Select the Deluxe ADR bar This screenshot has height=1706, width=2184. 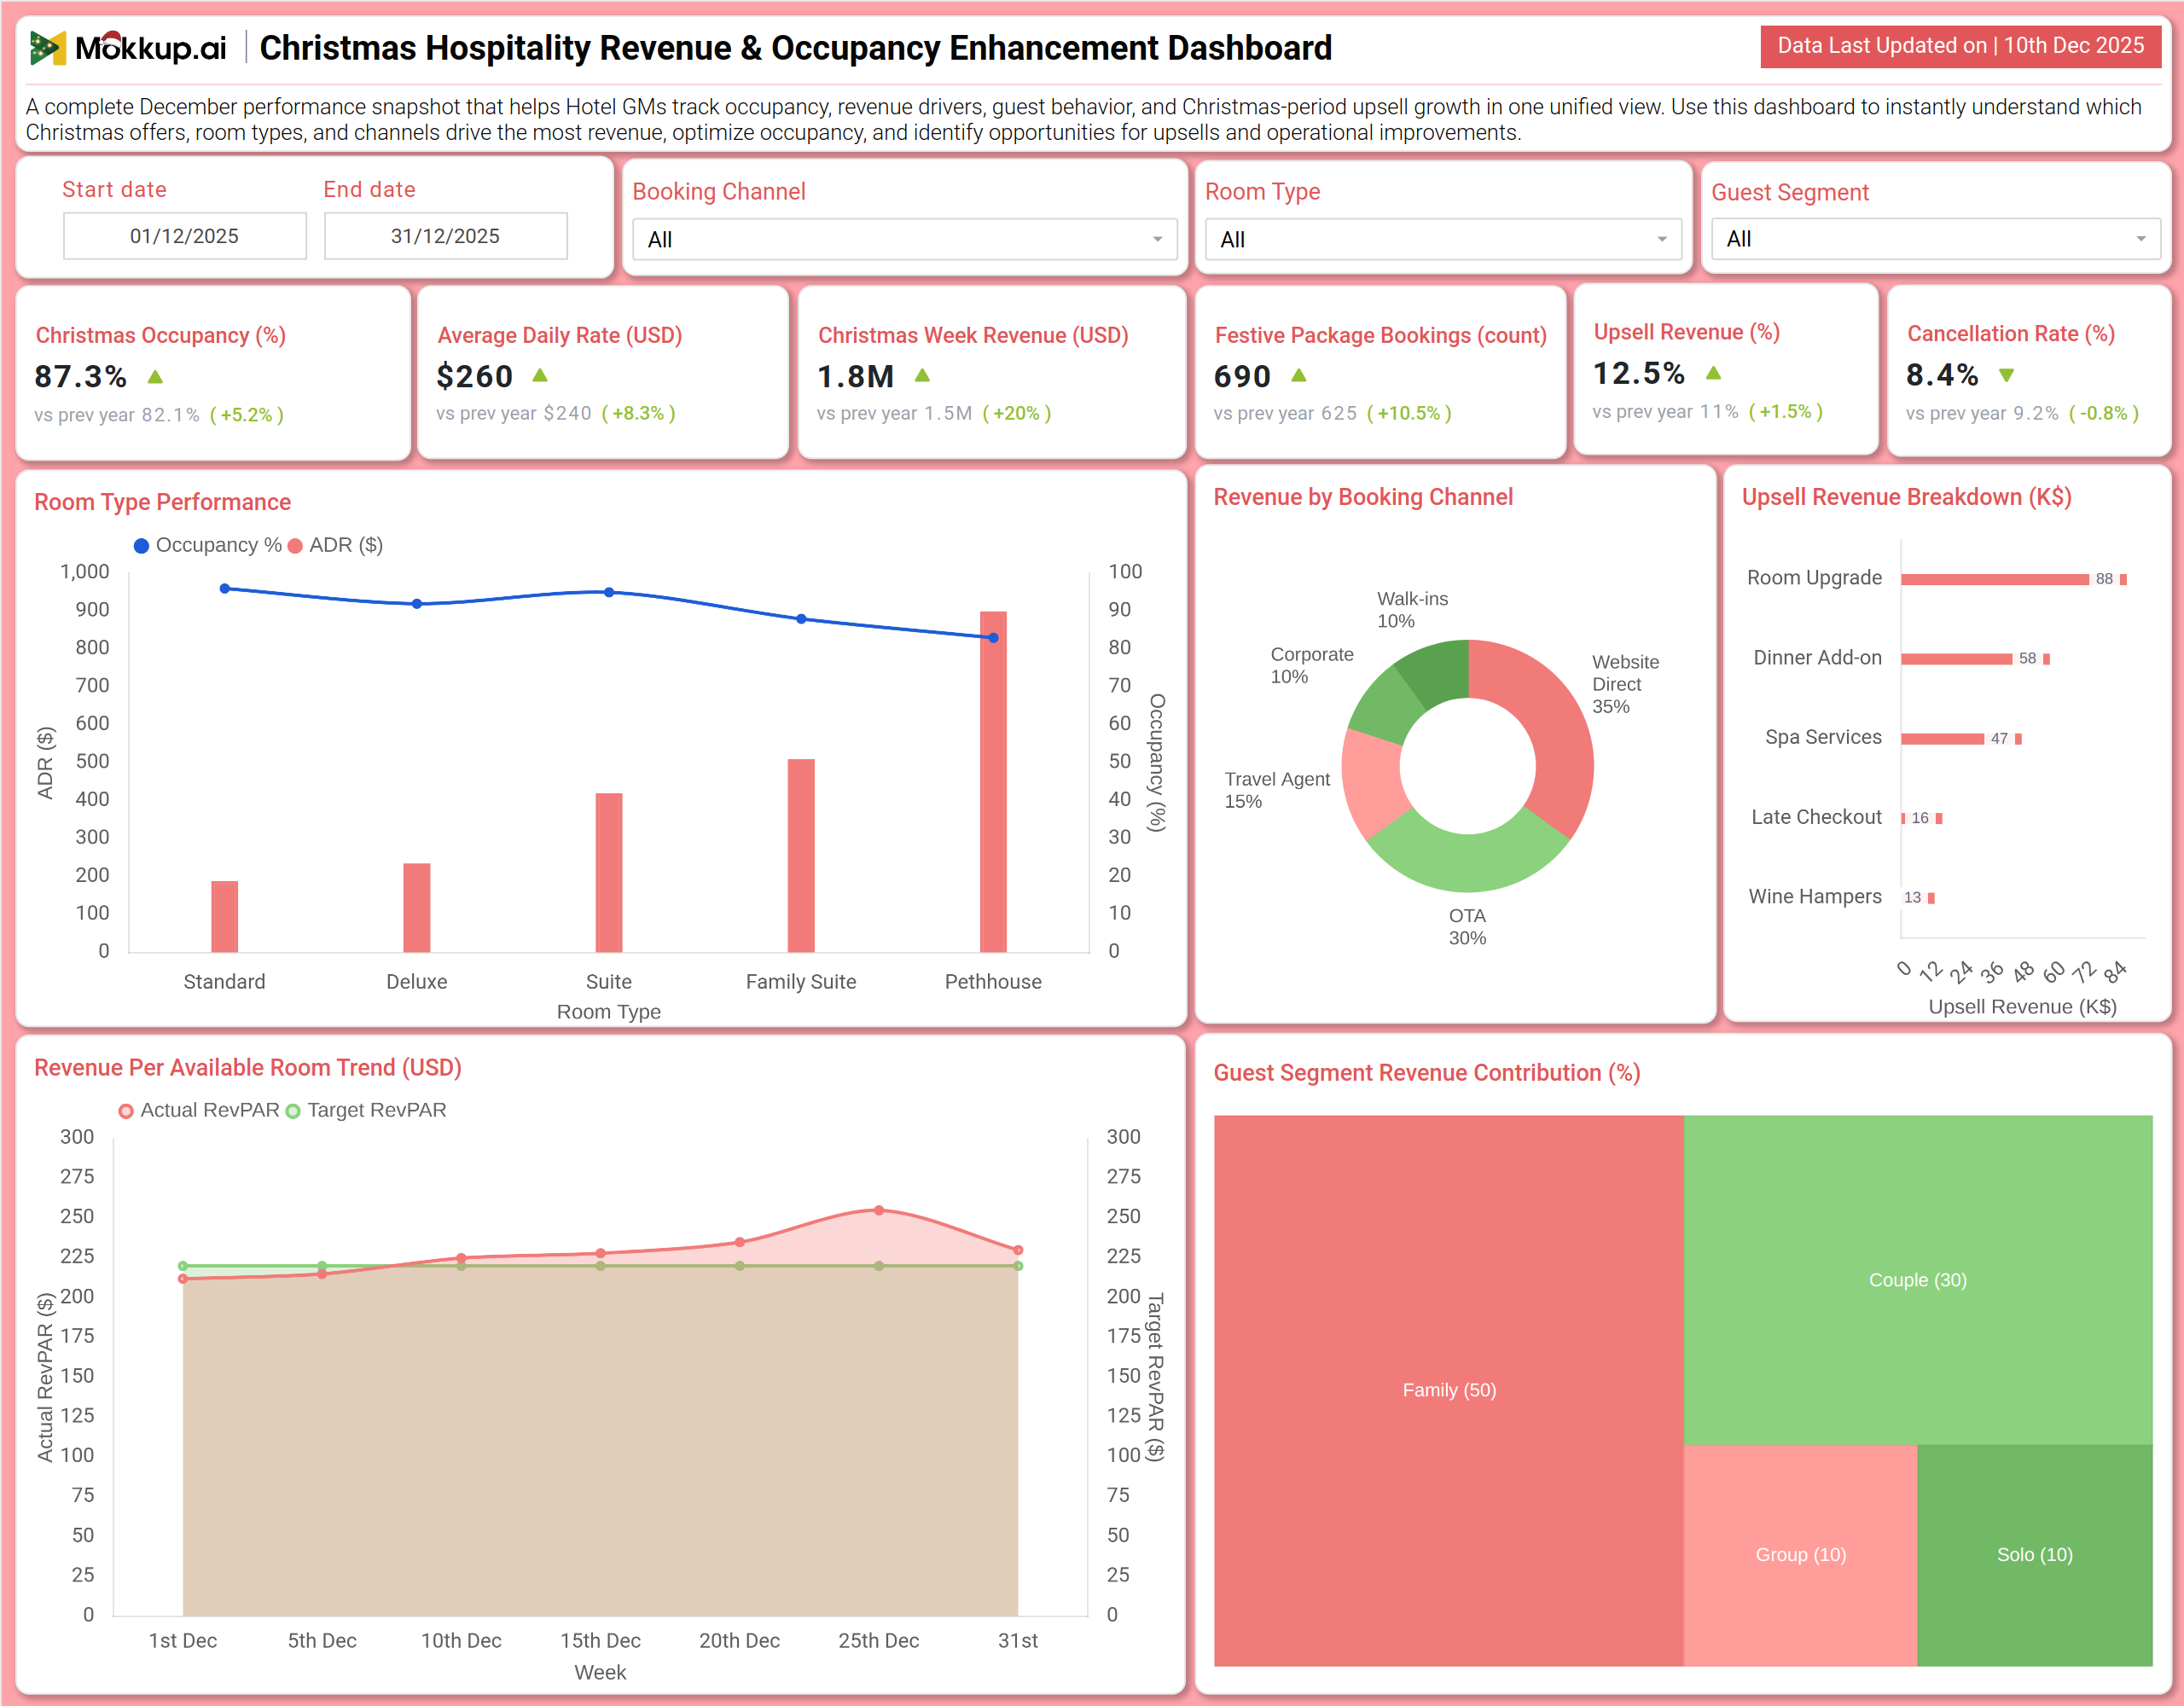tap(417, 907)
